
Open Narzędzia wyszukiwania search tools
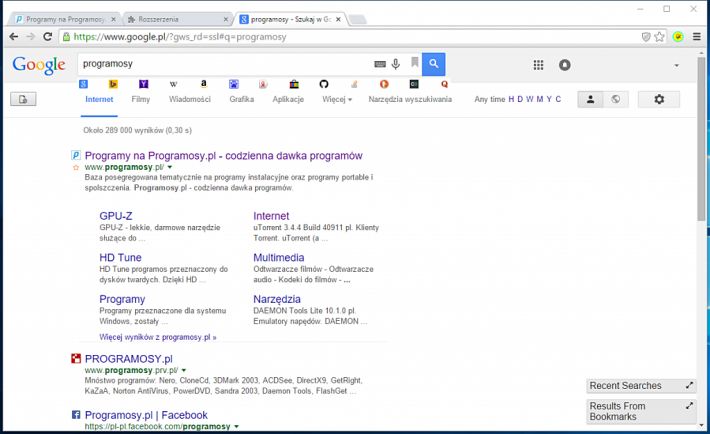click(x=410, y=99)
